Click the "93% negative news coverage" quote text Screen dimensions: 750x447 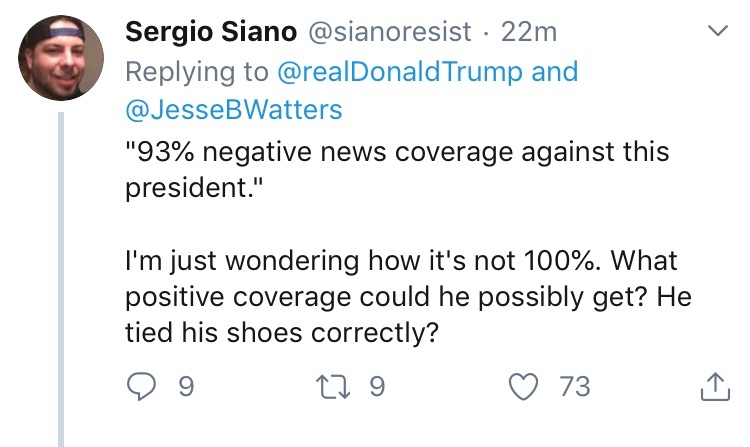[x=397, y=153]
